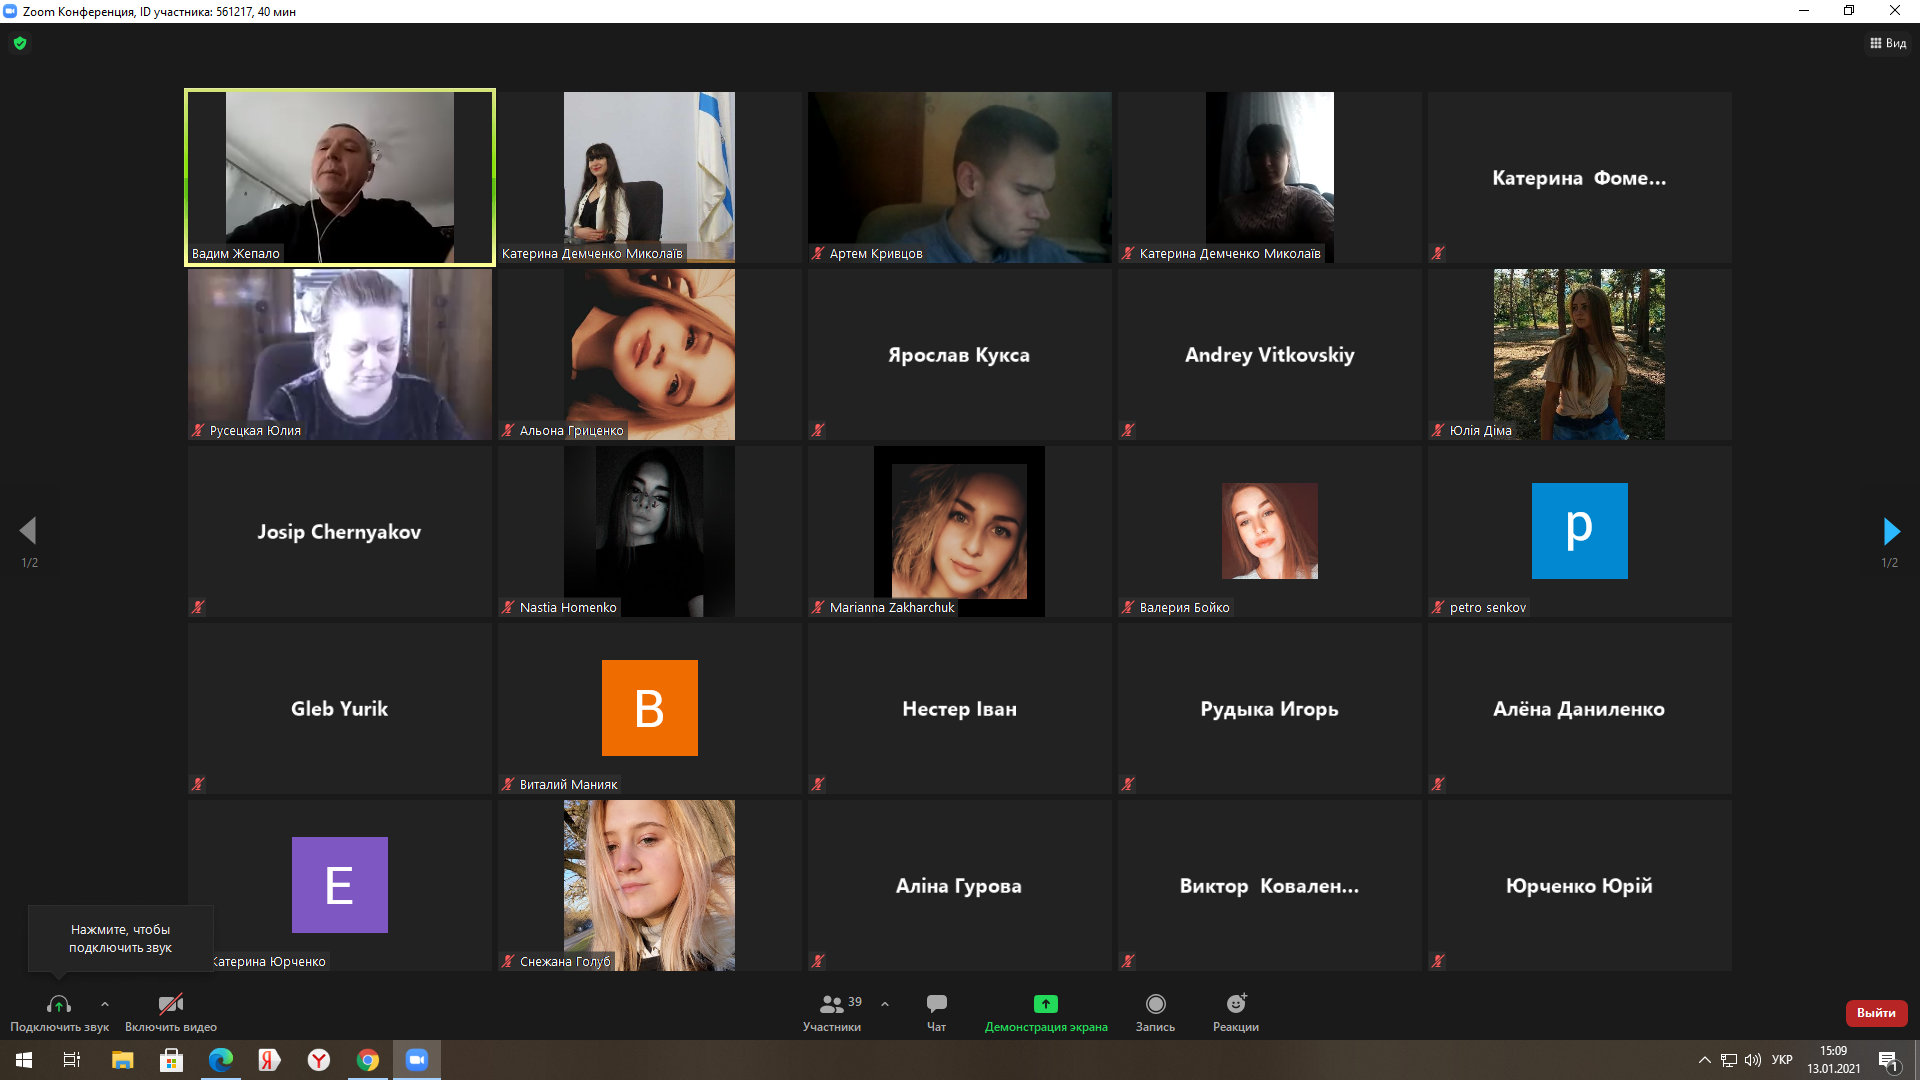Turn on video with camera icon

171,1004
